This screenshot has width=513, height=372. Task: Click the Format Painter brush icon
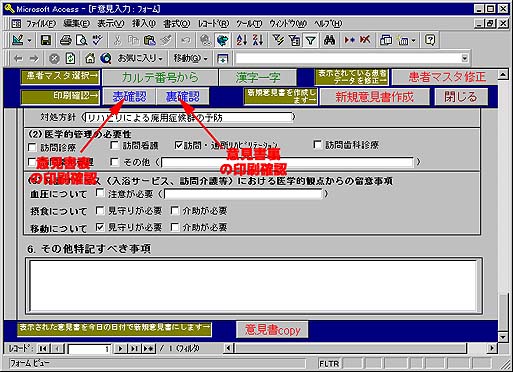coord(166,40)
